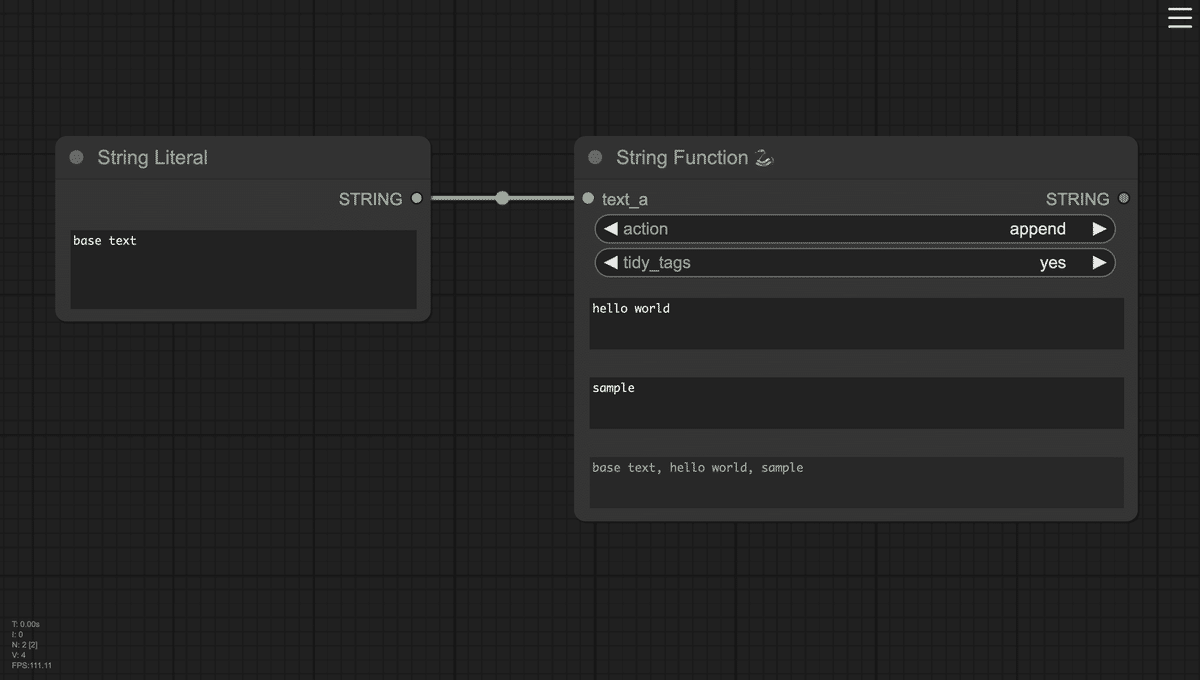
Task: Toggle tidy_tags using its left arrow
Action: pyautogui.click(x=611, y=263)
